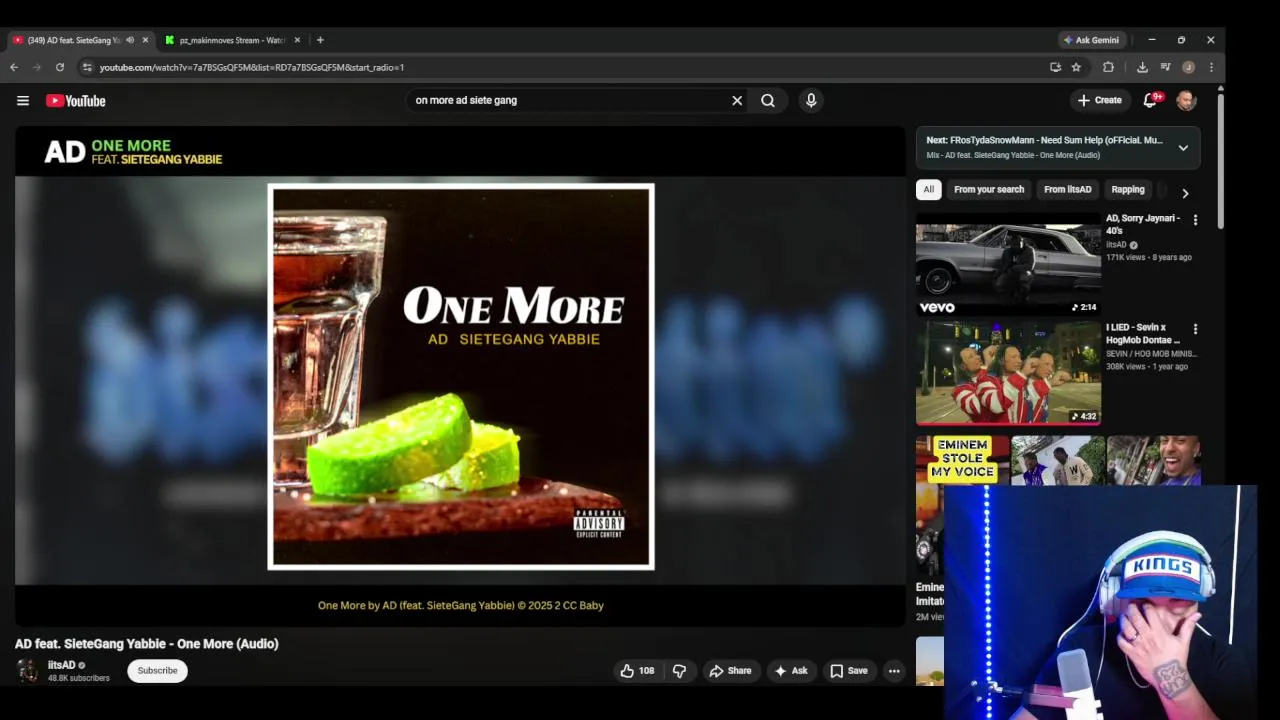
Task: Open options for I LIED video
Action: tap(1195, 329)
